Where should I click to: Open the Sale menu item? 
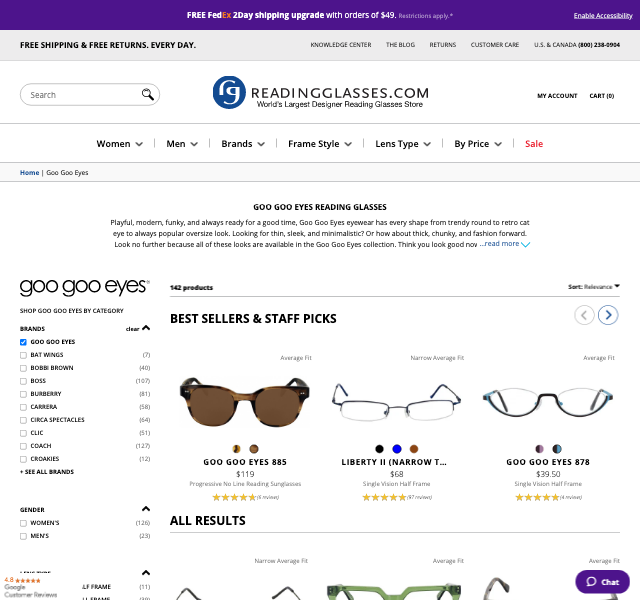(534, 144)
